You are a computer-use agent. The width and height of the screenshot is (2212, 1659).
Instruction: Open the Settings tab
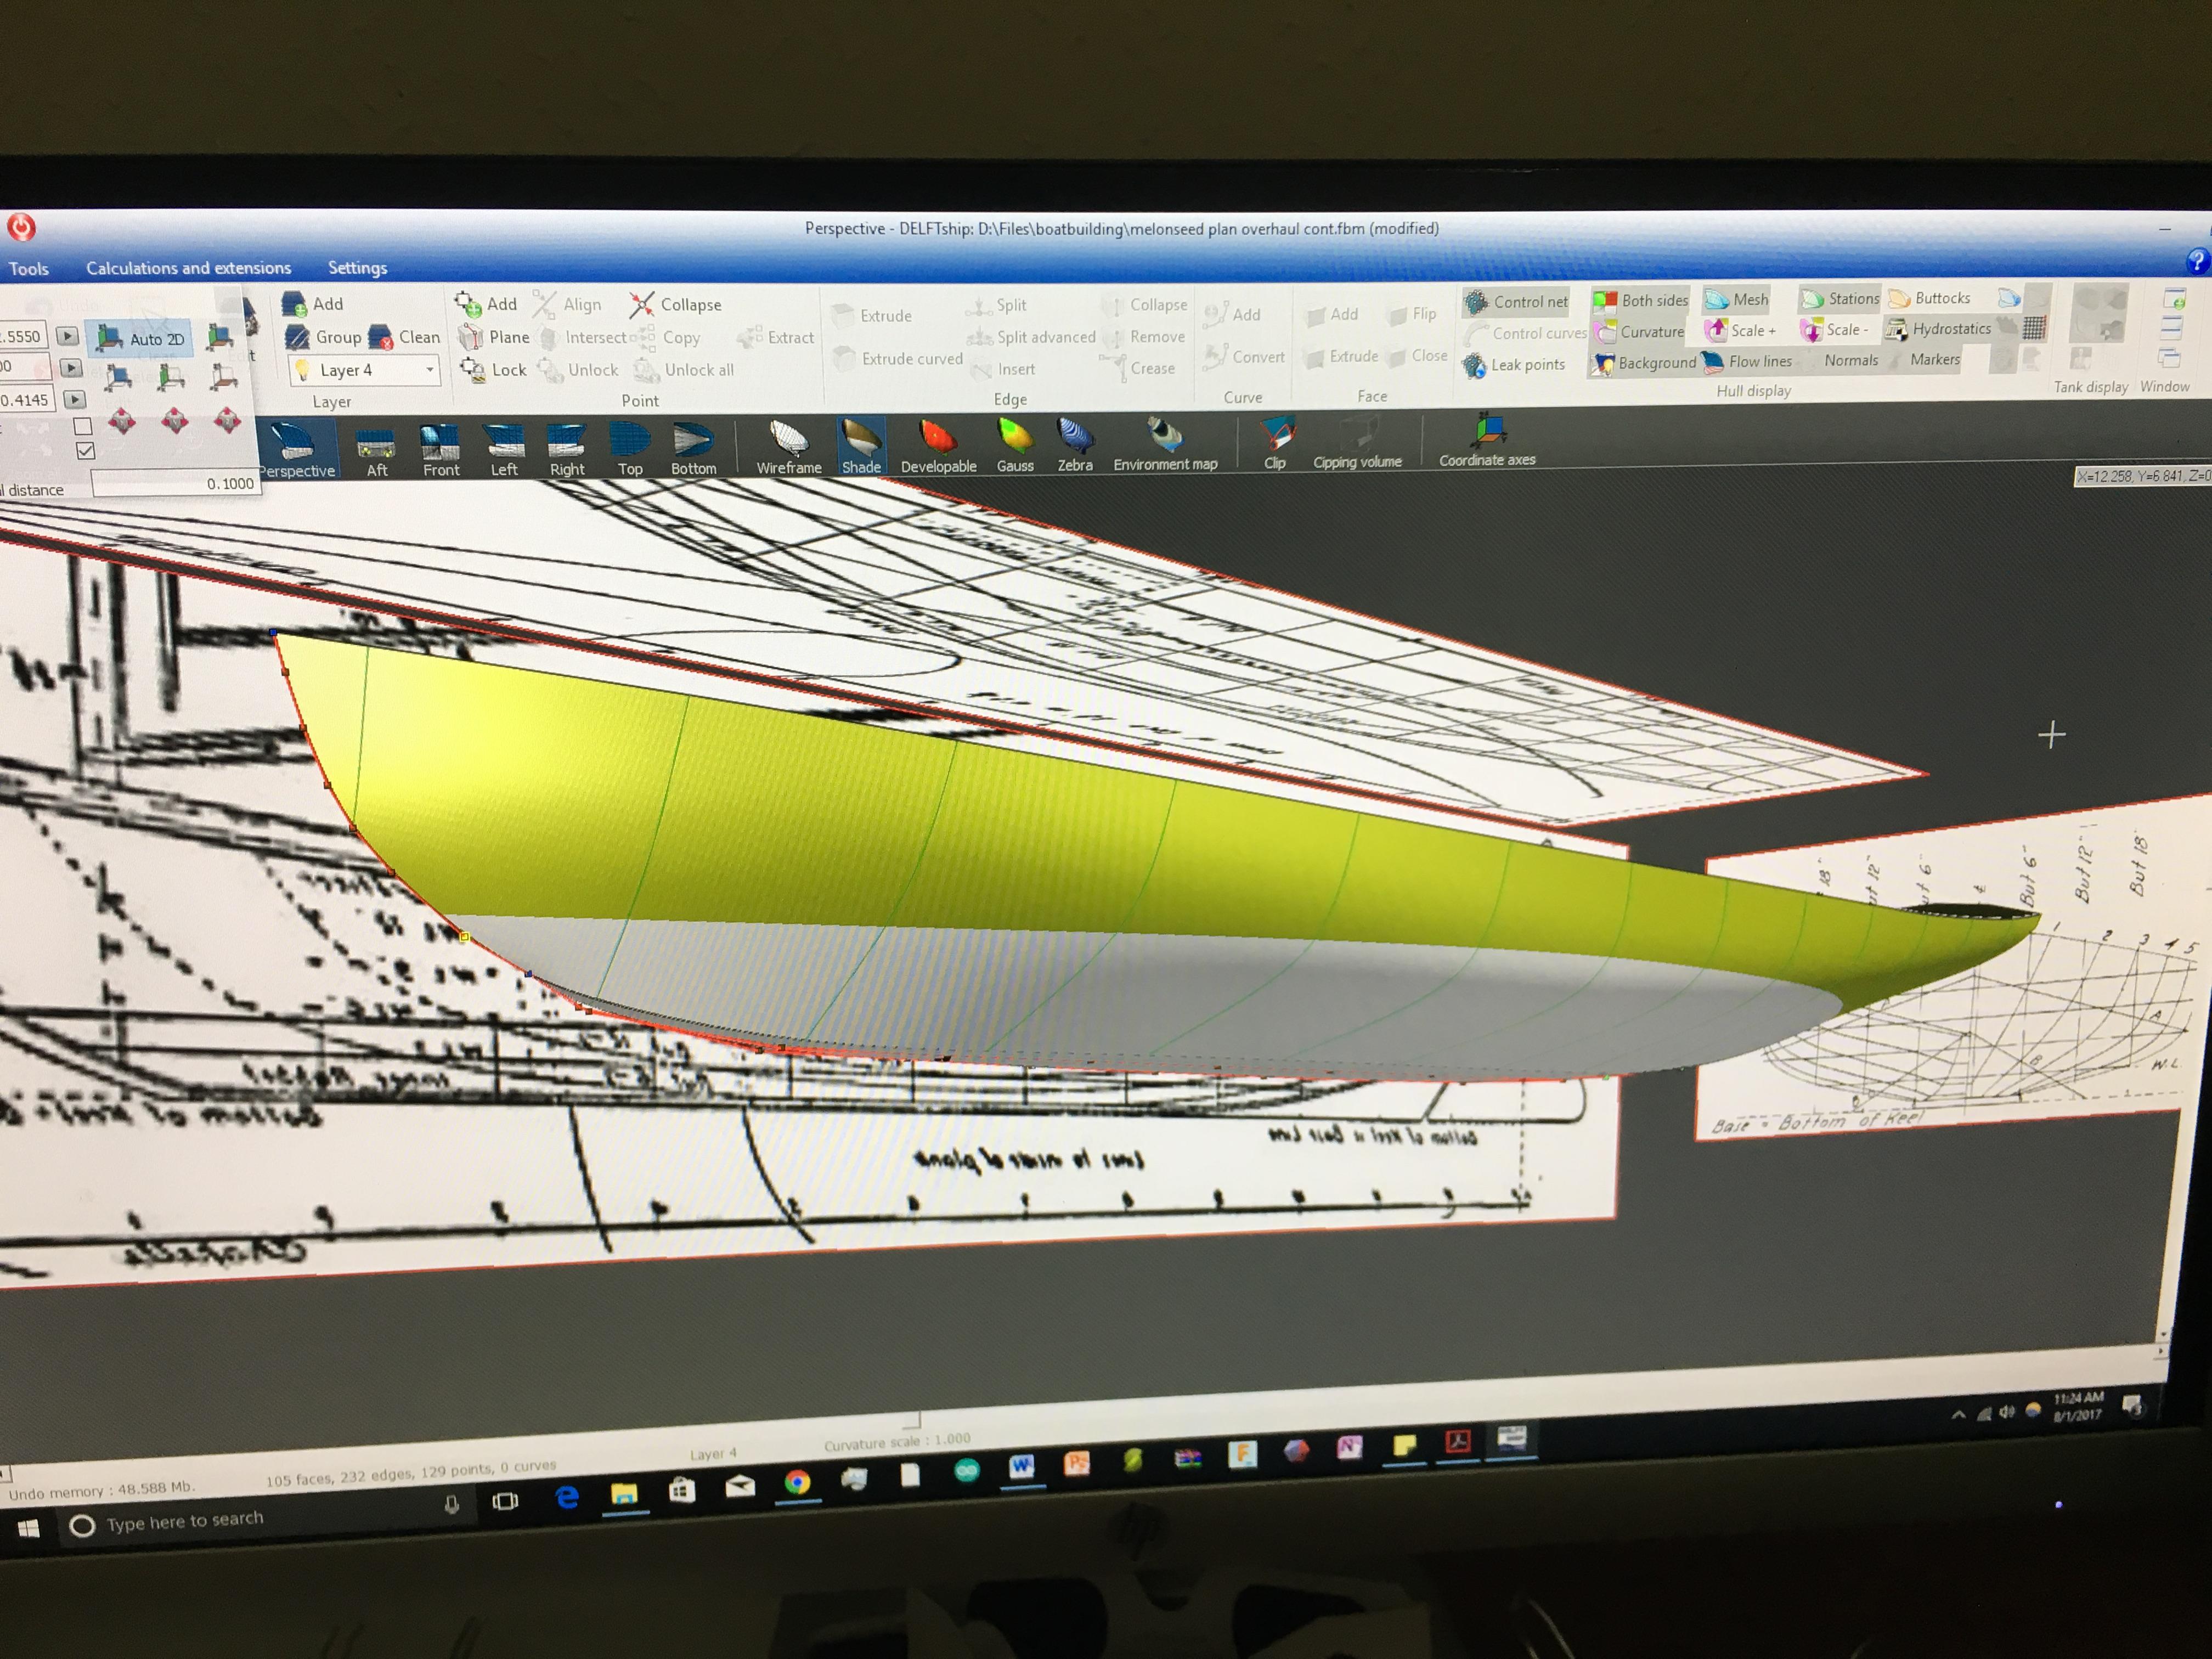click(357, 268)
